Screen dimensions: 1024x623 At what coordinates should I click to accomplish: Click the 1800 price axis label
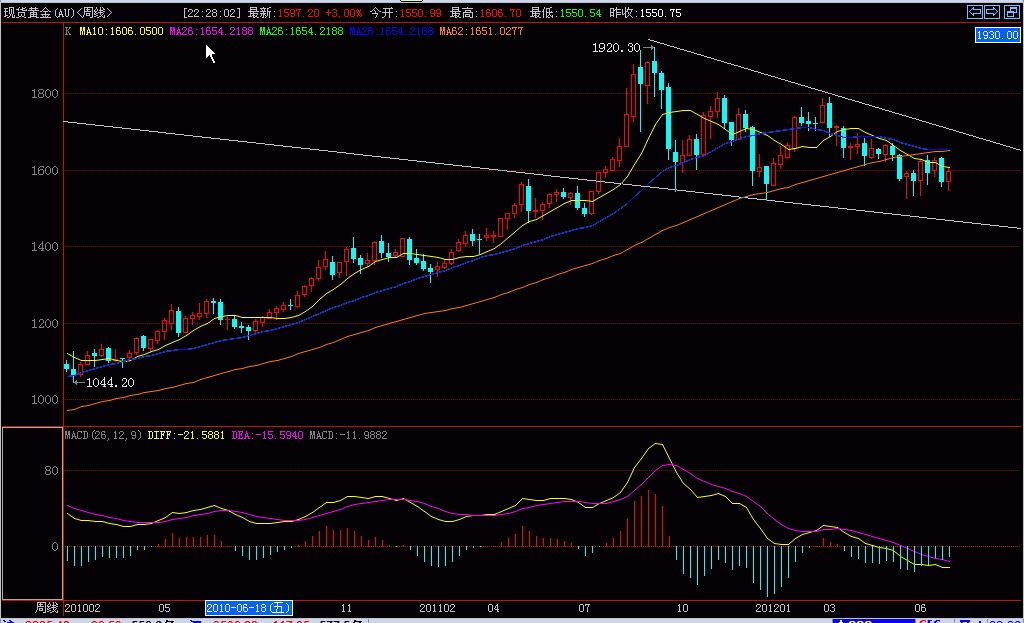tap(44, 94)
